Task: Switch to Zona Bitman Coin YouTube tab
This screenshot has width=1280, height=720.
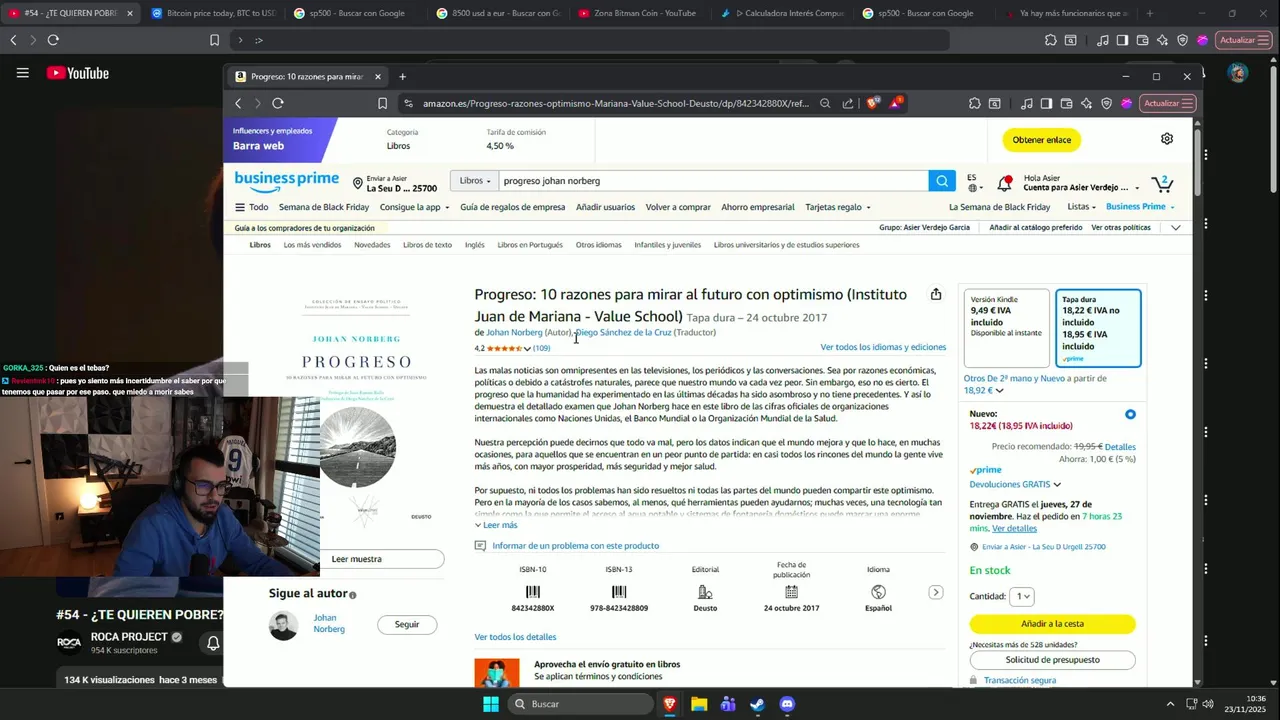Action: point(638,13)
